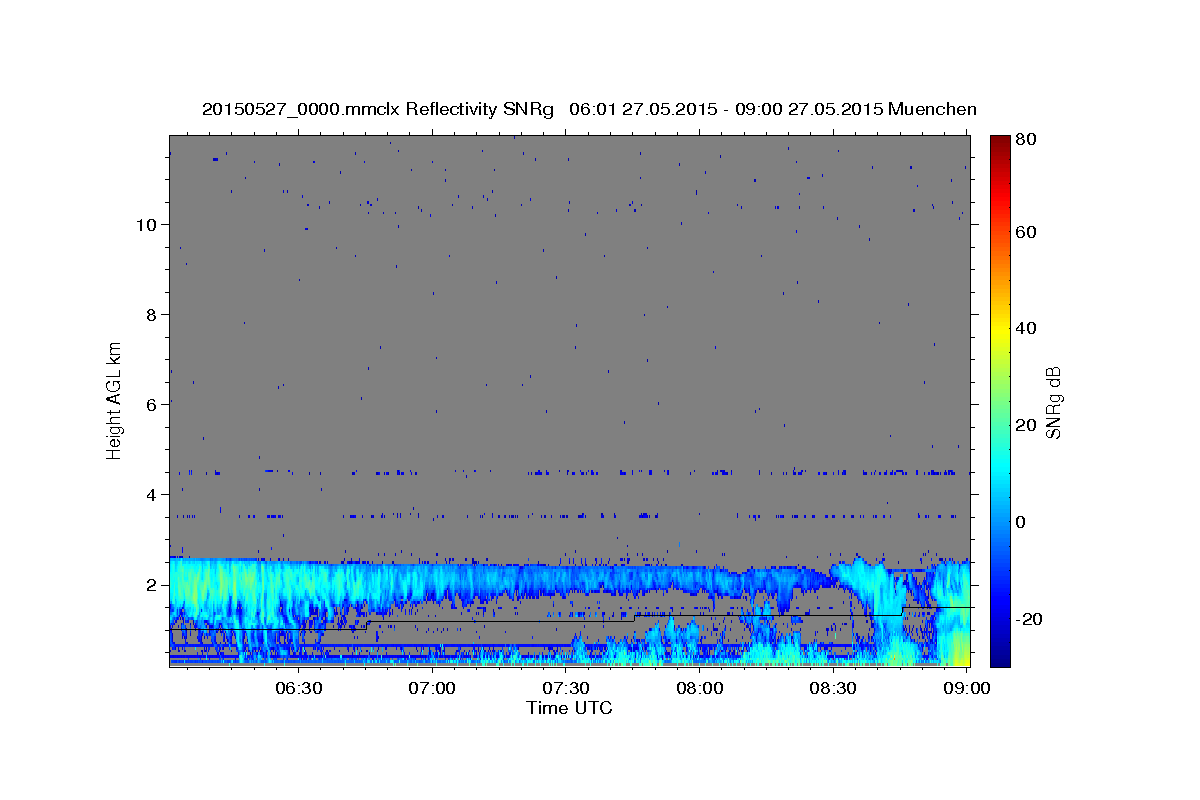
Task: Click the 07:00 time axis label
Action: coord(432,689)
